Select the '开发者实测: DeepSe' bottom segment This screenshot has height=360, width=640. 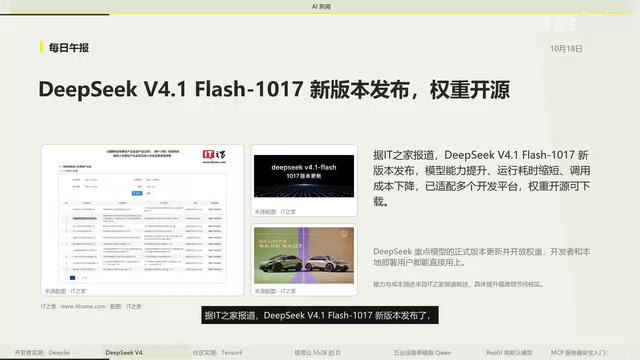pyautogui.click(x=42, y=353)
